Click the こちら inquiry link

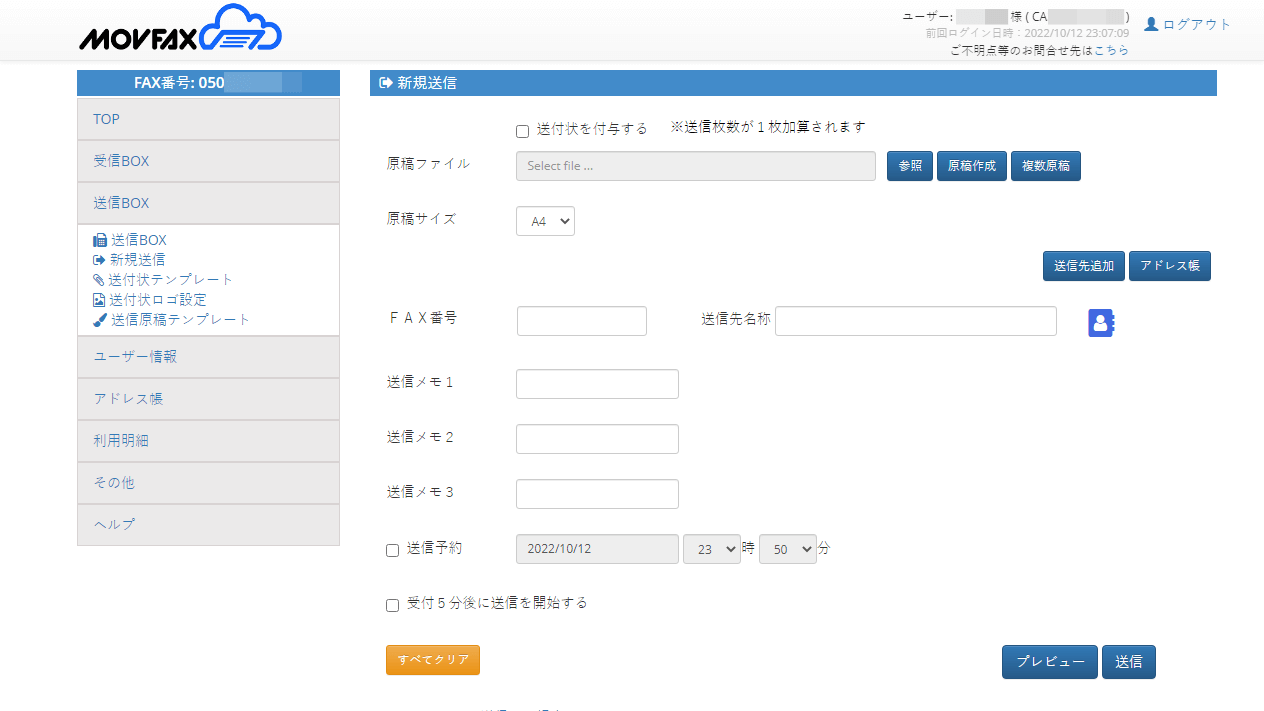1112,50
